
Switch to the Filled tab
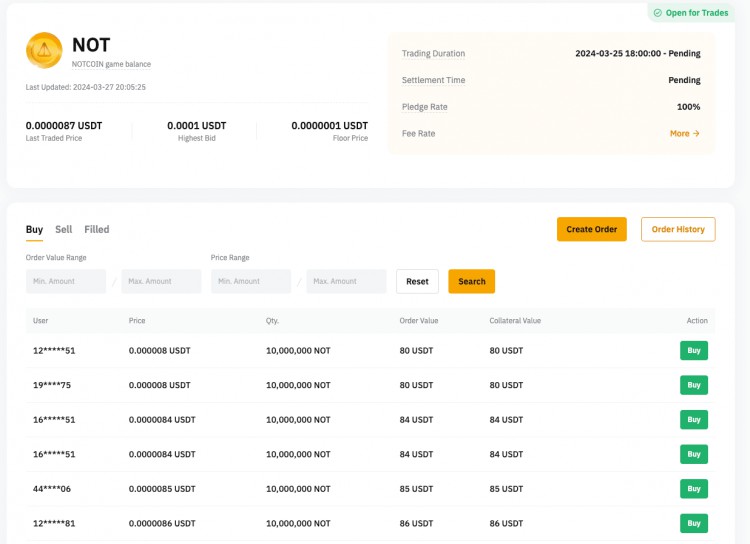point(97,229)
